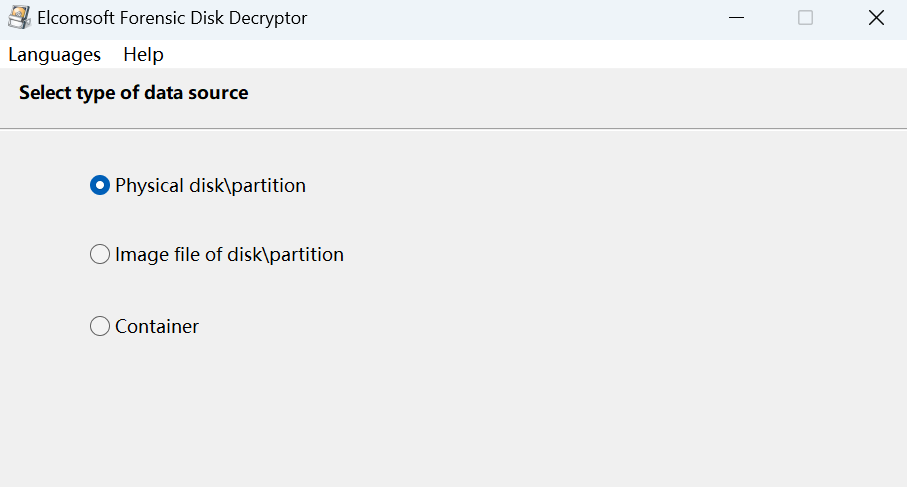The height and width of the screenshot is (487, 907).
Task: Choose the Image file of disk\partition radio circle
Action: pyautogui.click(x=100, y=255)
